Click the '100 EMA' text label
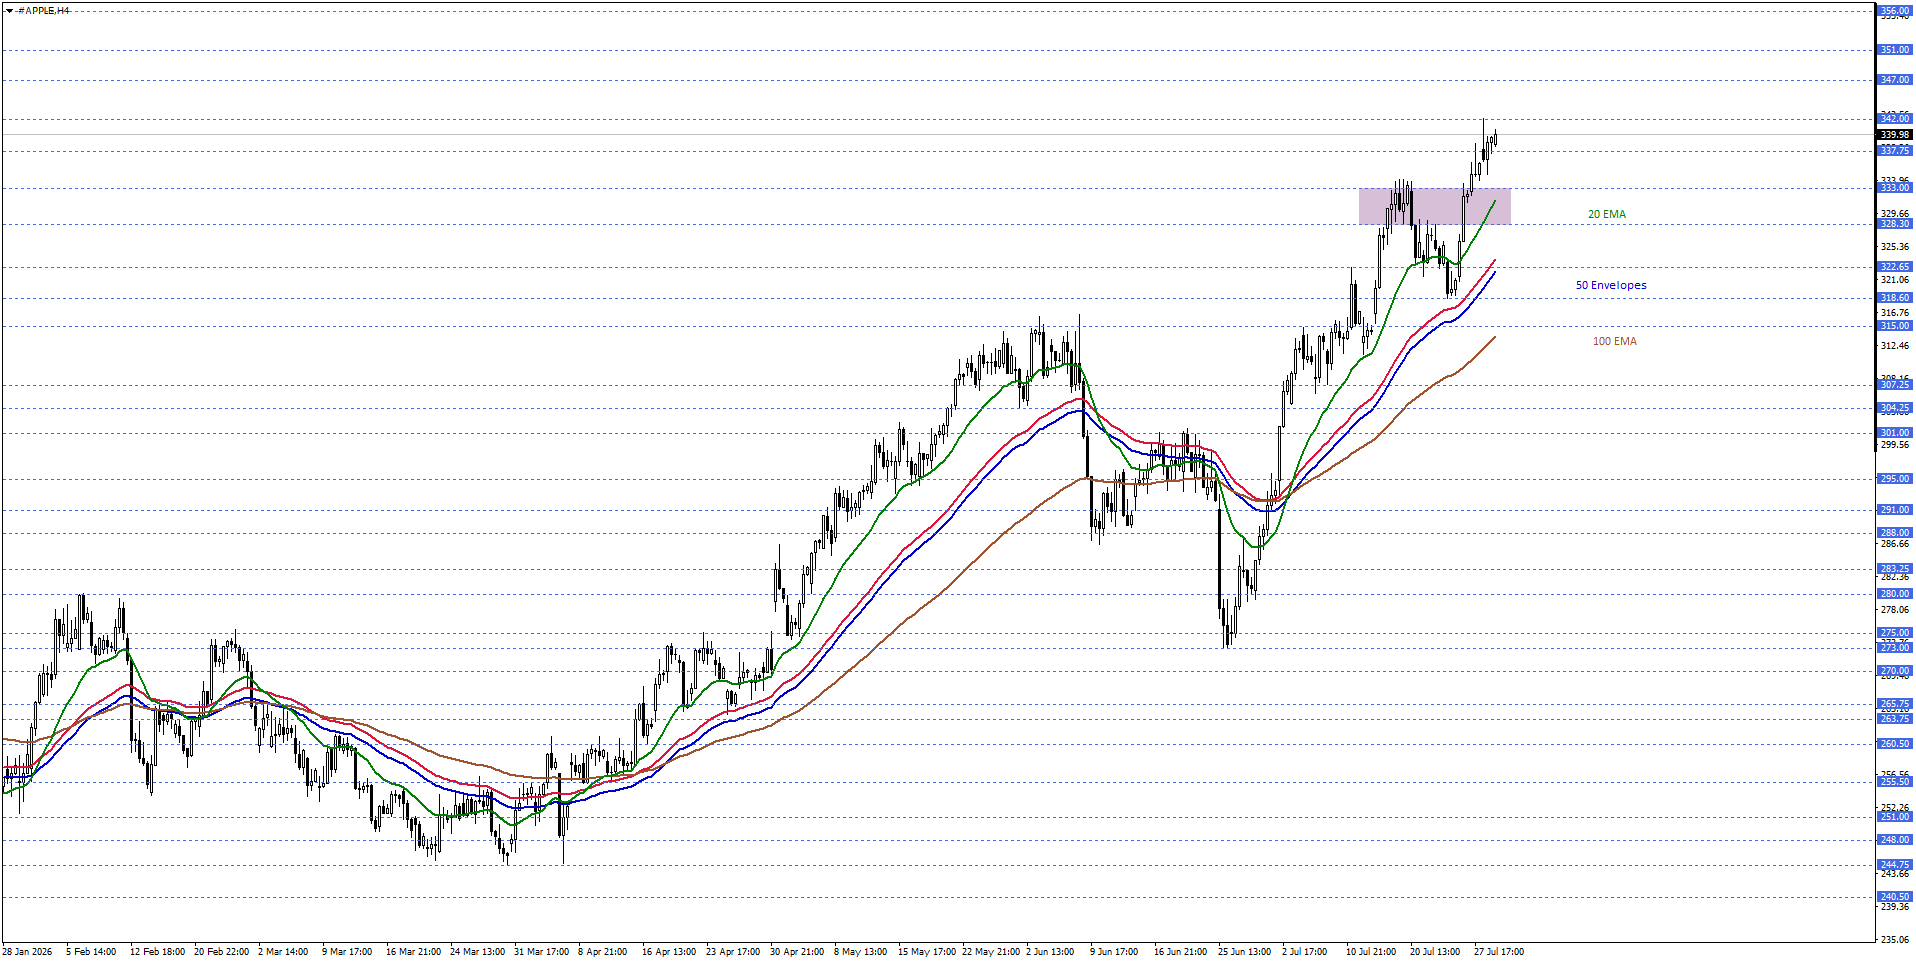The height and width of the screenshot is (963, 1916). [1614, 341]
